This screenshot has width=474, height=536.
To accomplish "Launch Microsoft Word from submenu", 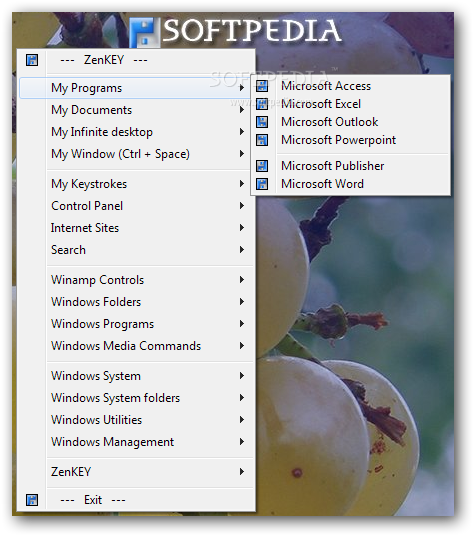I will pos(351,184).
